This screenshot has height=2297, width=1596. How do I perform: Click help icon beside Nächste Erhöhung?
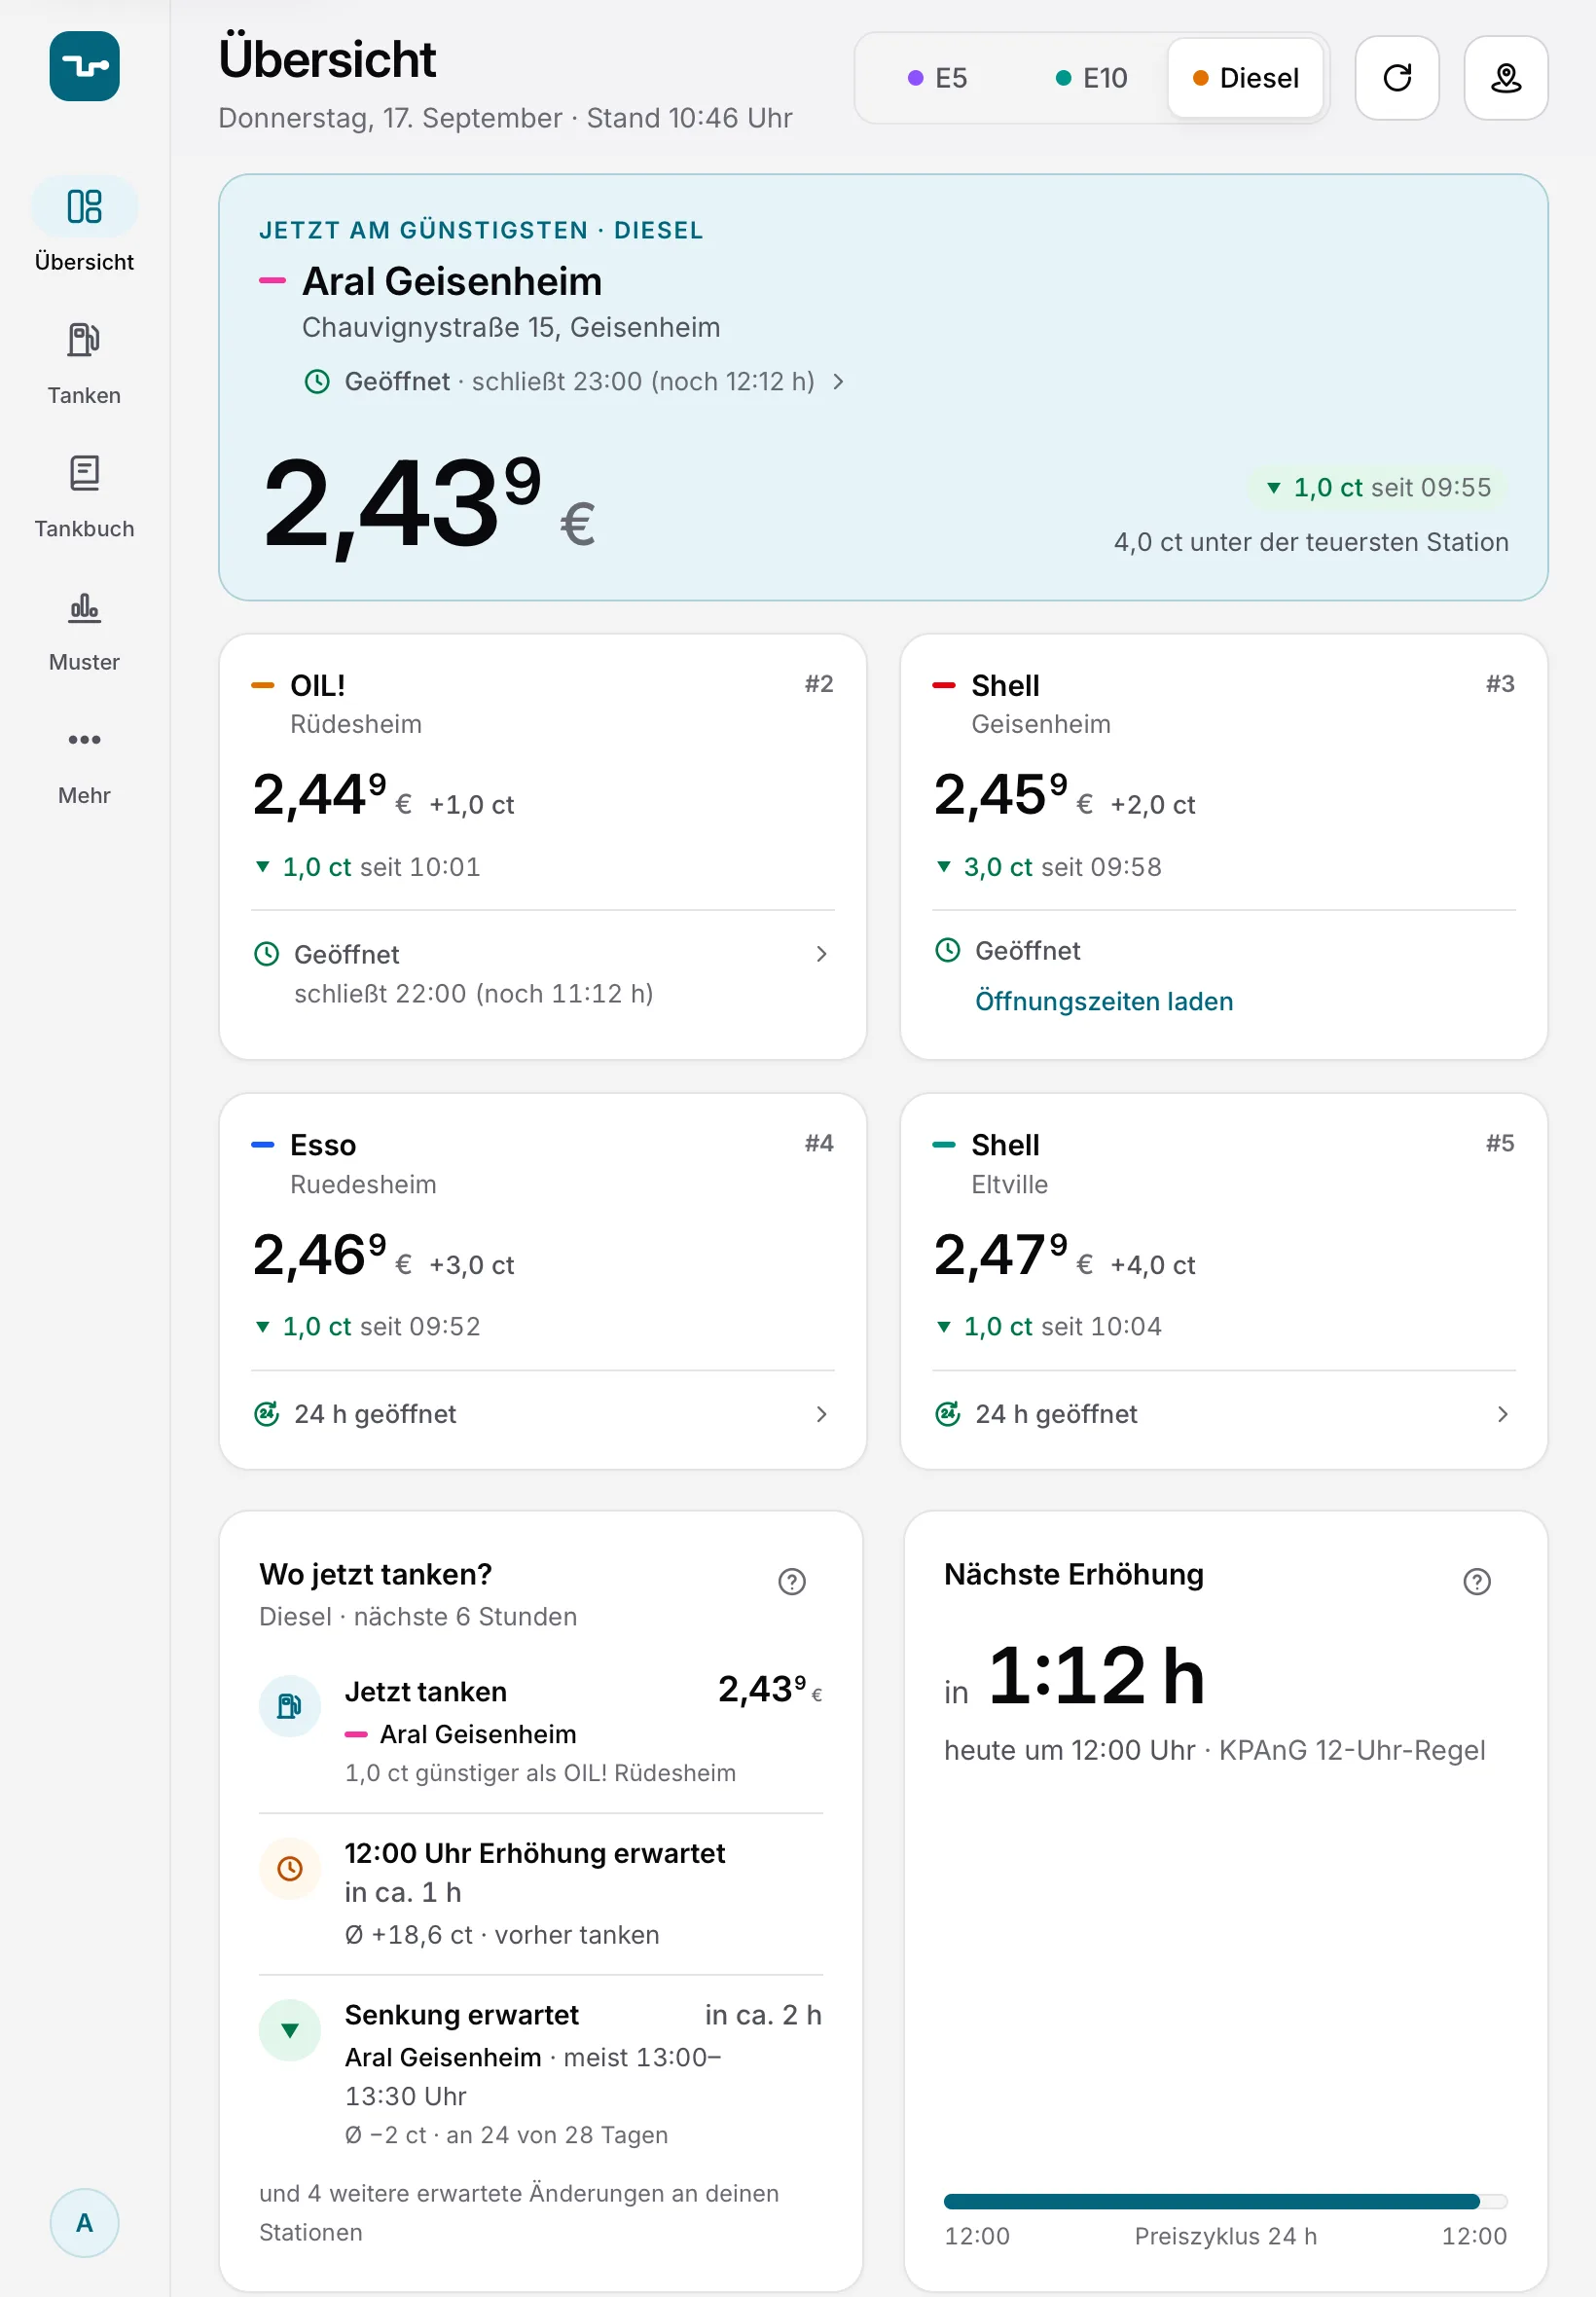click(1476, 1581)
